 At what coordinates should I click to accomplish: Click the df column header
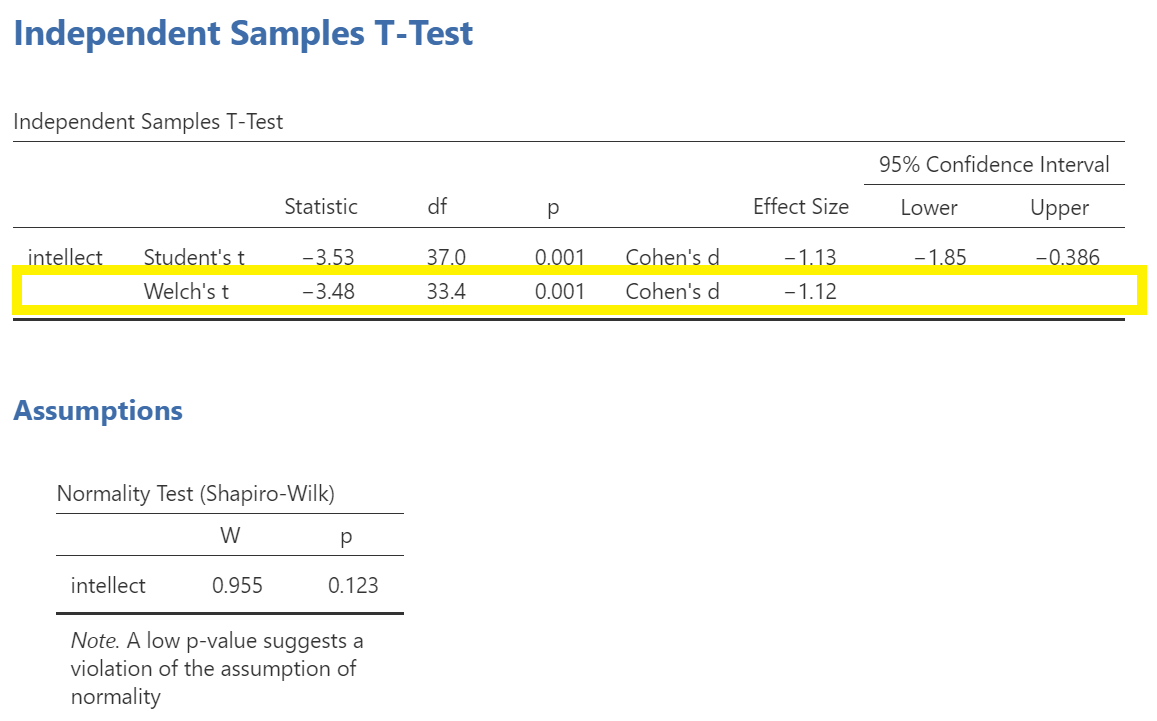point(437,207)
